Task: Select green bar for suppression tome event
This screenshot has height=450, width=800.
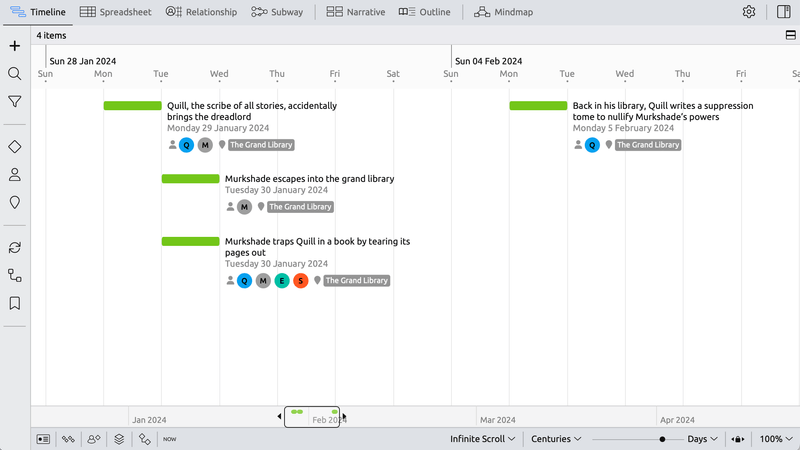Action: (x=538, y=106)
